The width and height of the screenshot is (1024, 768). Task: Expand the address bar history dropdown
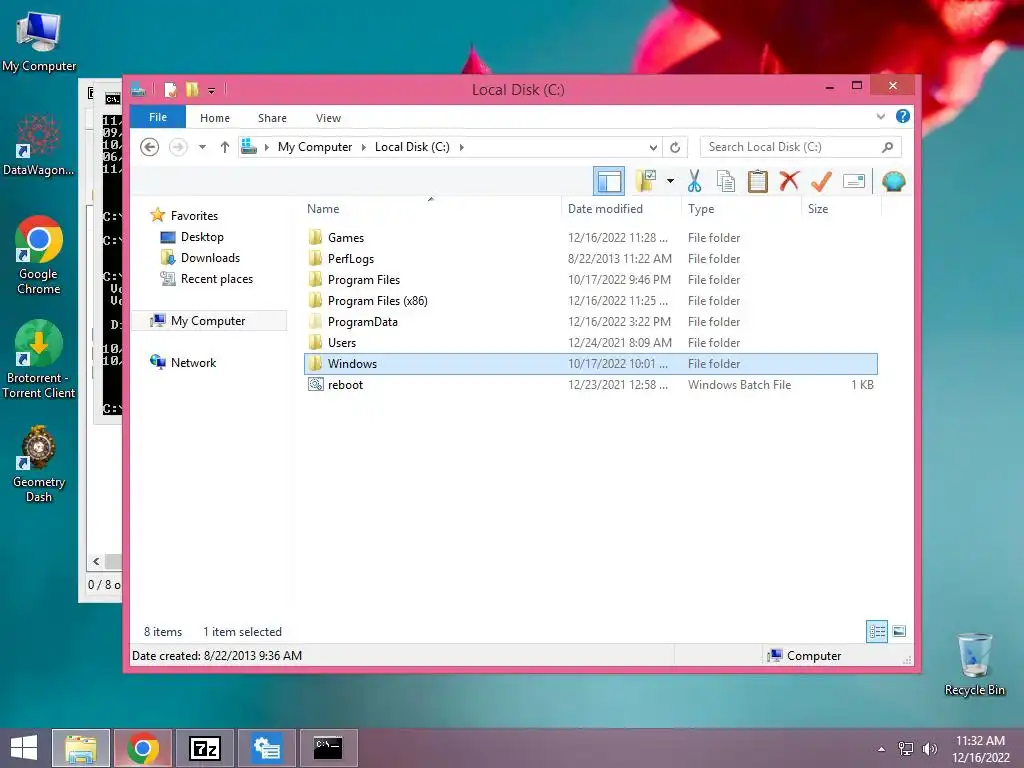pyautogui.click(x=652, y=147)
